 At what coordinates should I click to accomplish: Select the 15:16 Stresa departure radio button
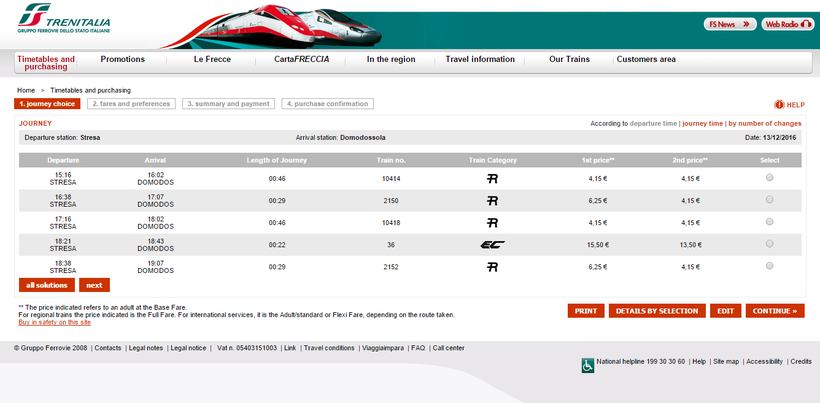(769, 178)
